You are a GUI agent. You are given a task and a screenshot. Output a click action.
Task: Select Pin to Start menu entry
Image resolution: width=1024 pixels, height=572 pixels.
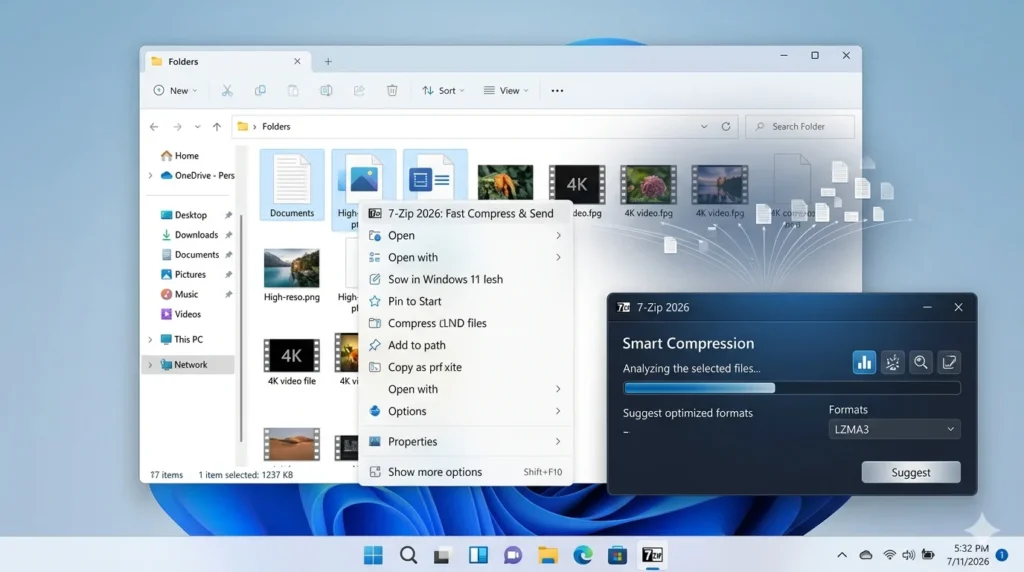tap(466, 301)
